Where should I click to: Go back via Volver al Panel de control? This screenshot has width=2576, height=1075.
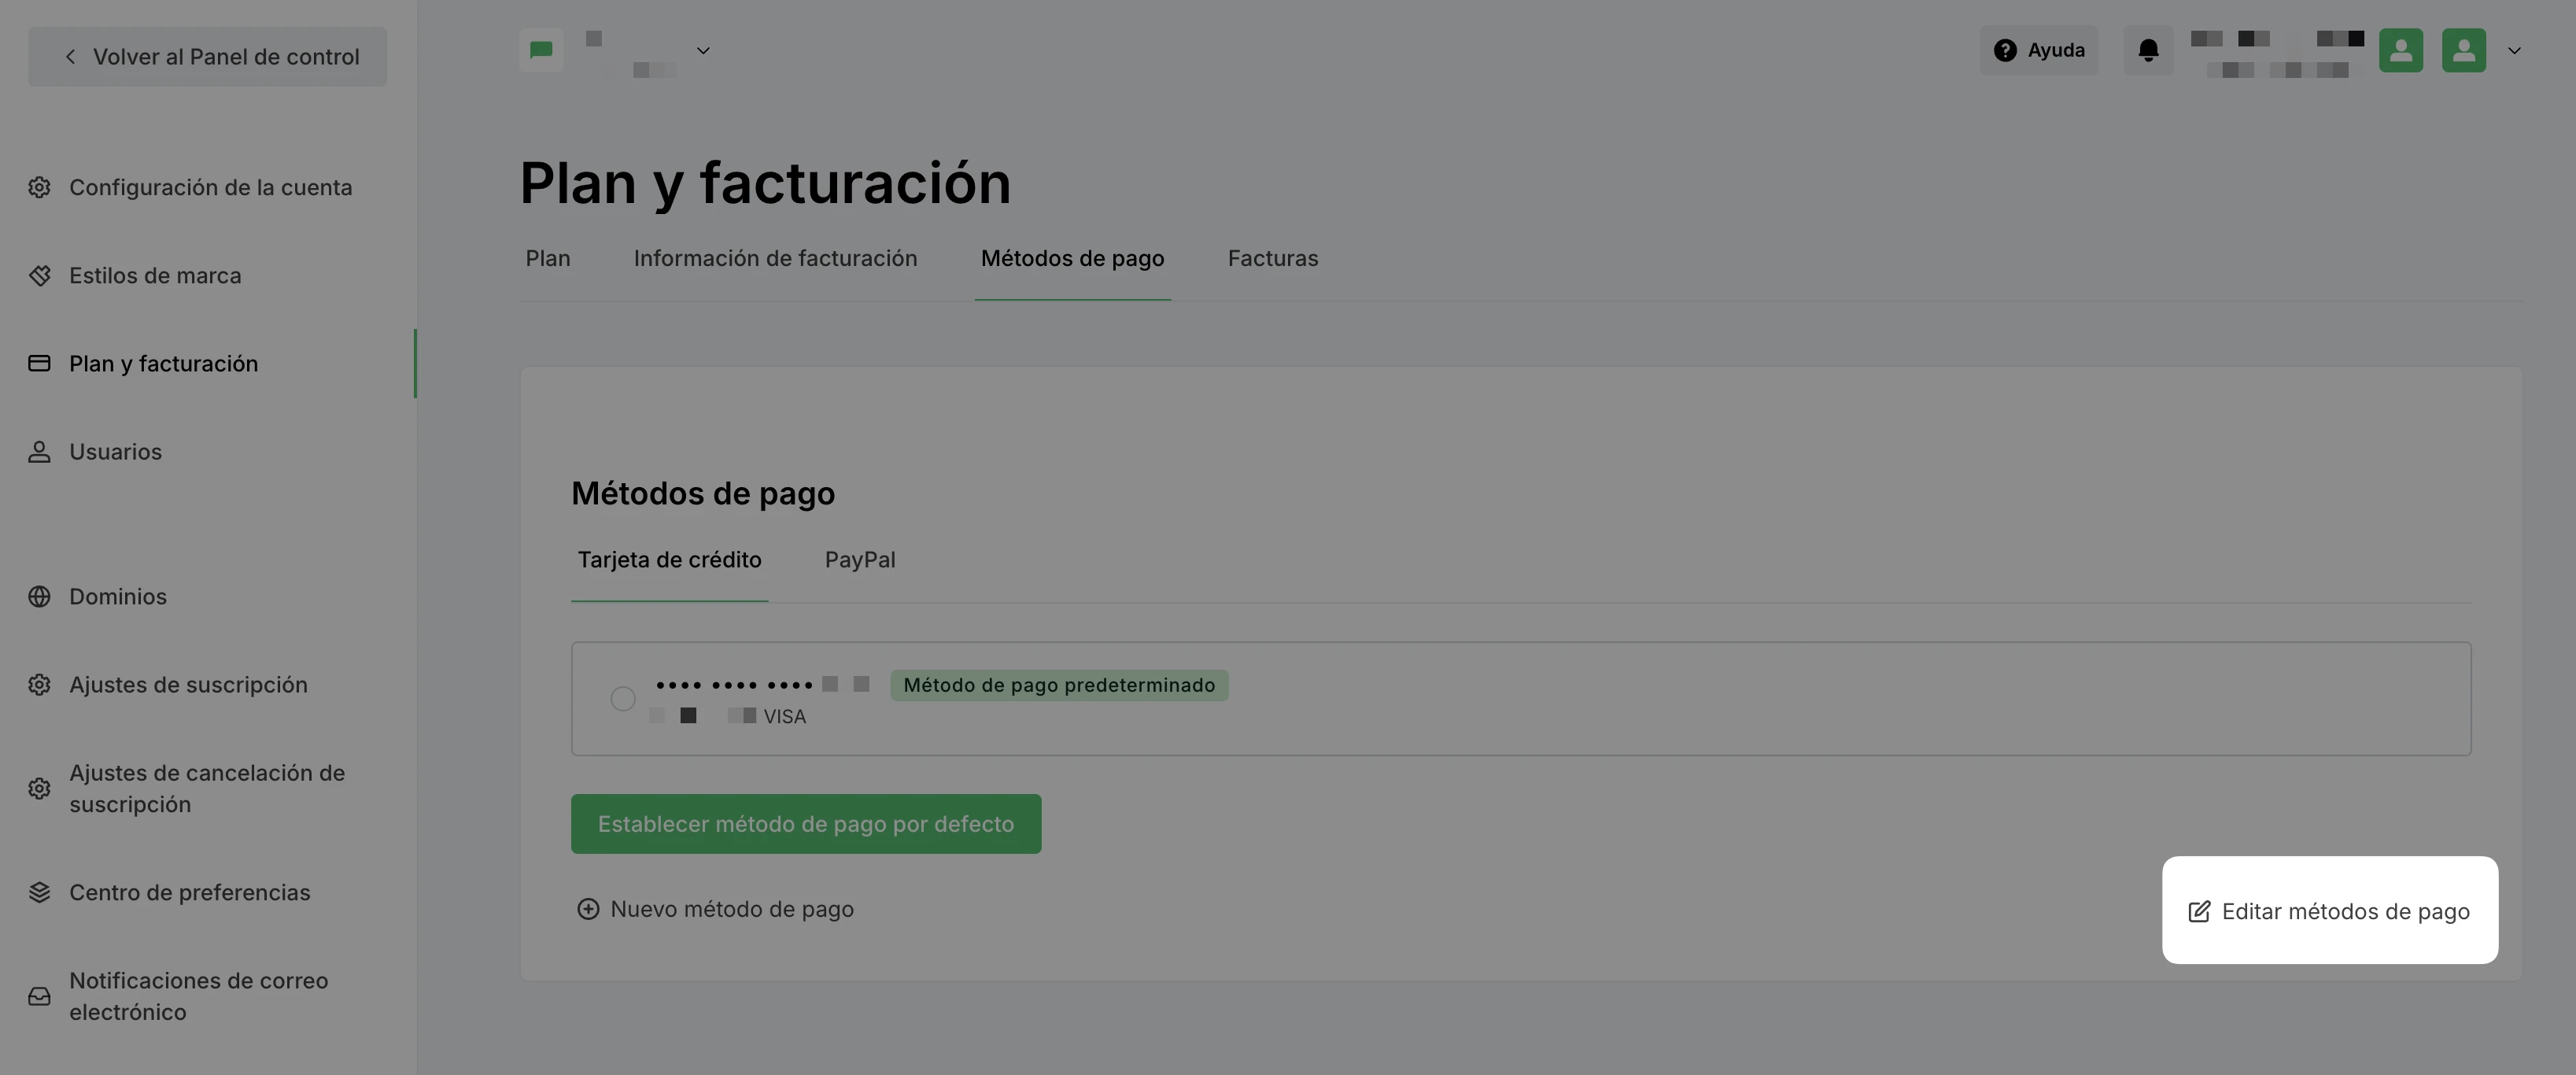(207, 57)
